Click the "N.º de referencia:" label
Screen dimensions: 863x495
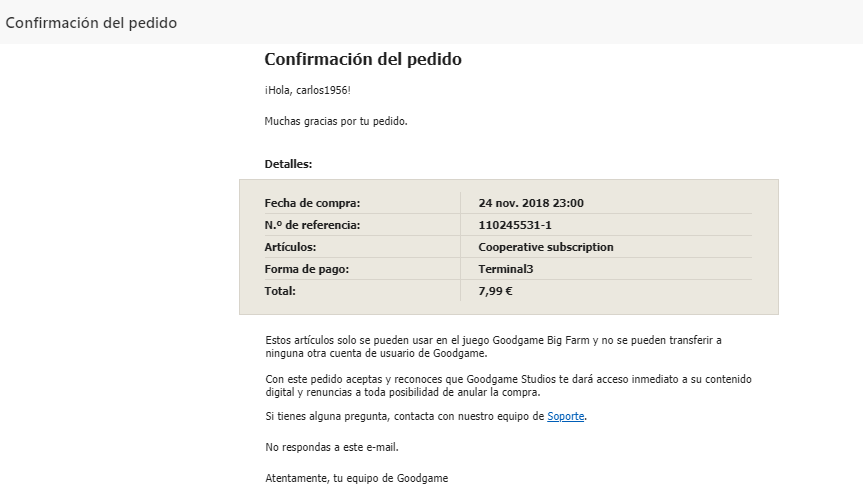312,225
